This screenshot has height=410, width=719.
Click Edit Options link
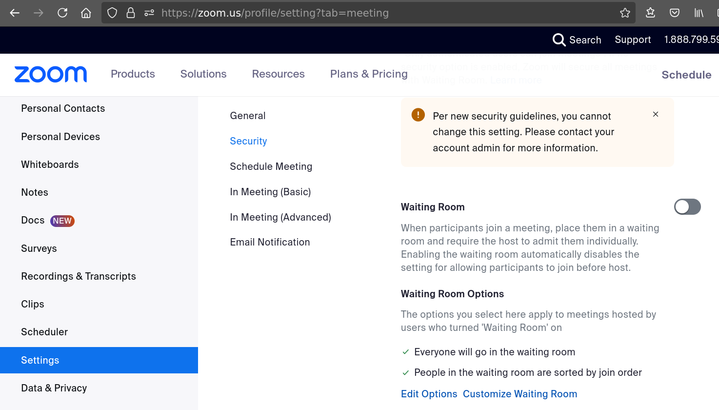click(429, 394)
